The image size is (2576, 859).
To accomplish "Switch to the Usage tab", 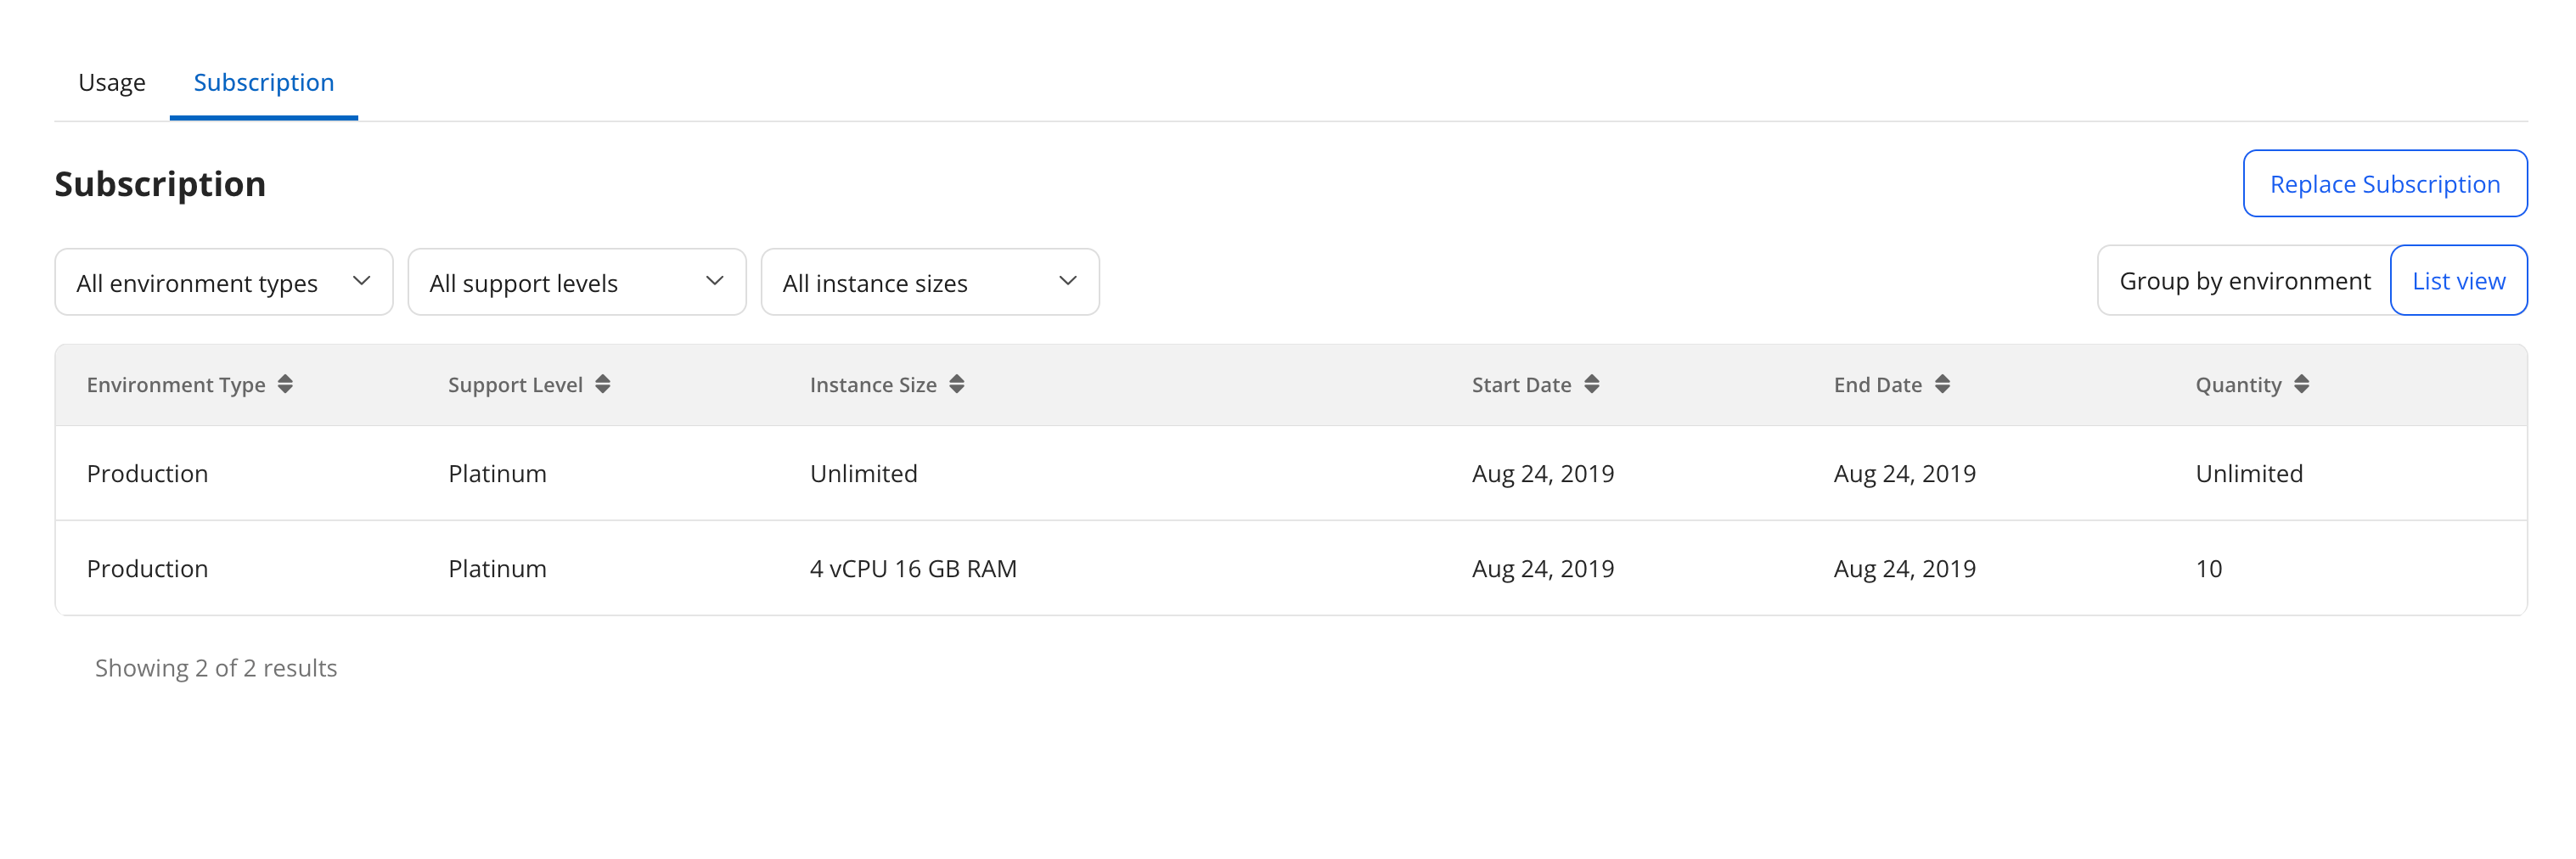I will pos(112,82).
